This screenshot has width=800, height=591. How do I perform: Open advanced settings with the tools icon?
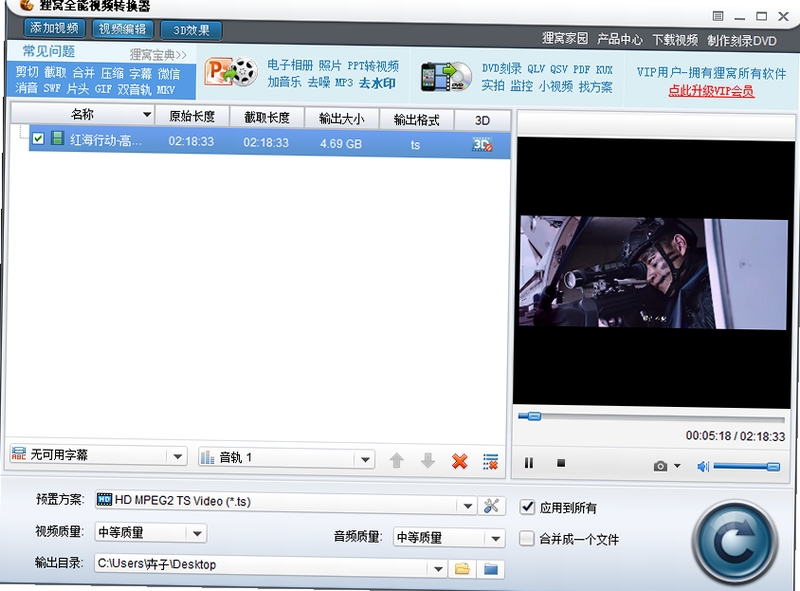491,506
